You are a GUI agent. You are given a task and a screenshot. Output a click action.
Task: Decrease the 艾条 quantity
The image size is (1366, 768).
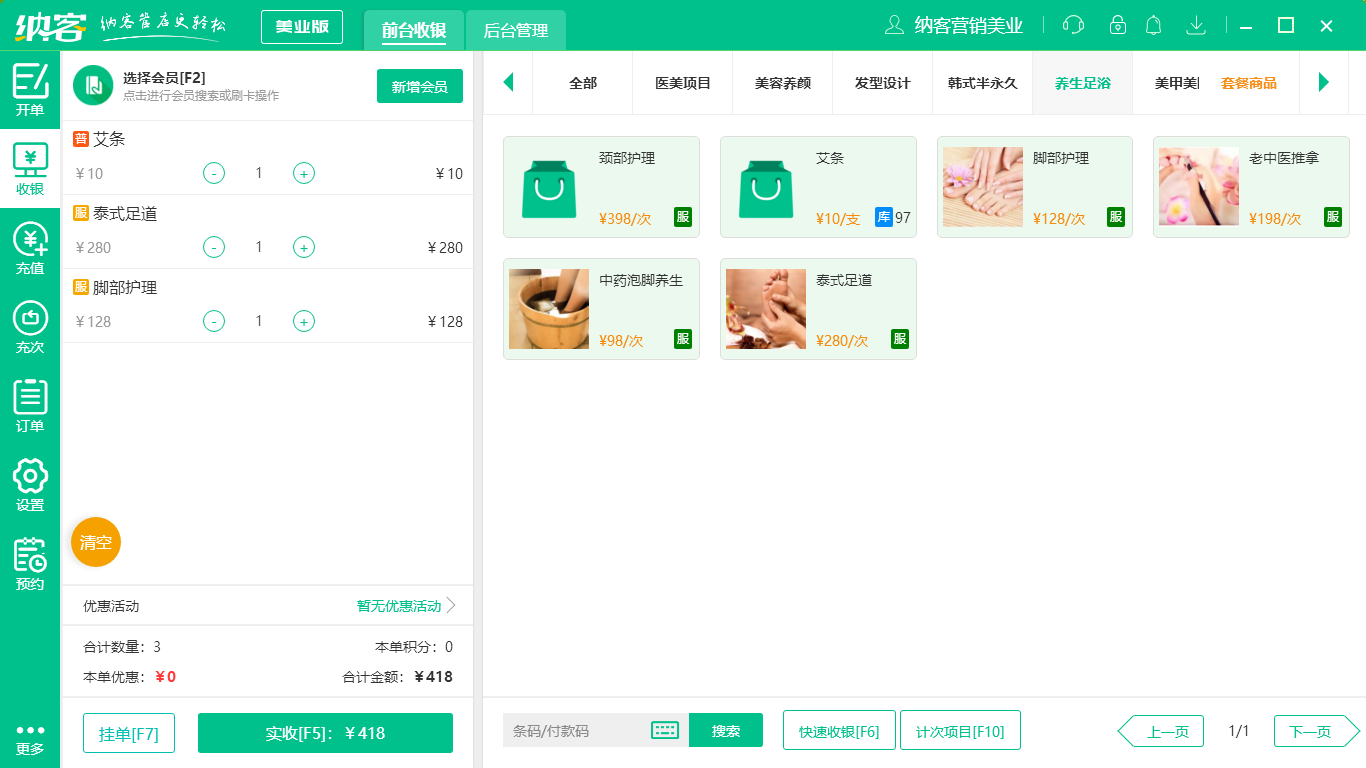pos(214,173)
